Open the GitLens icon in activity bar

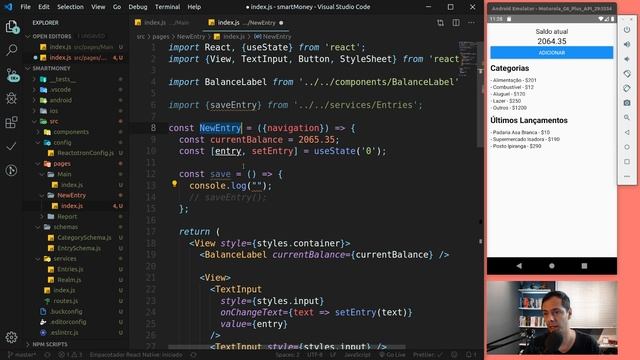coord(11,170)
